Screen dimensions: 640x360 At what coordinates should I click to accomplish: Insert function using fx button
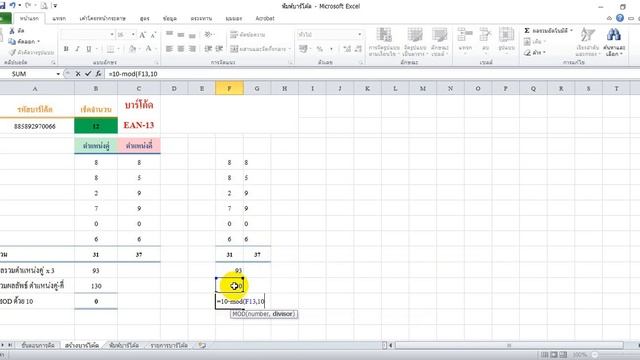coord(98,74)
